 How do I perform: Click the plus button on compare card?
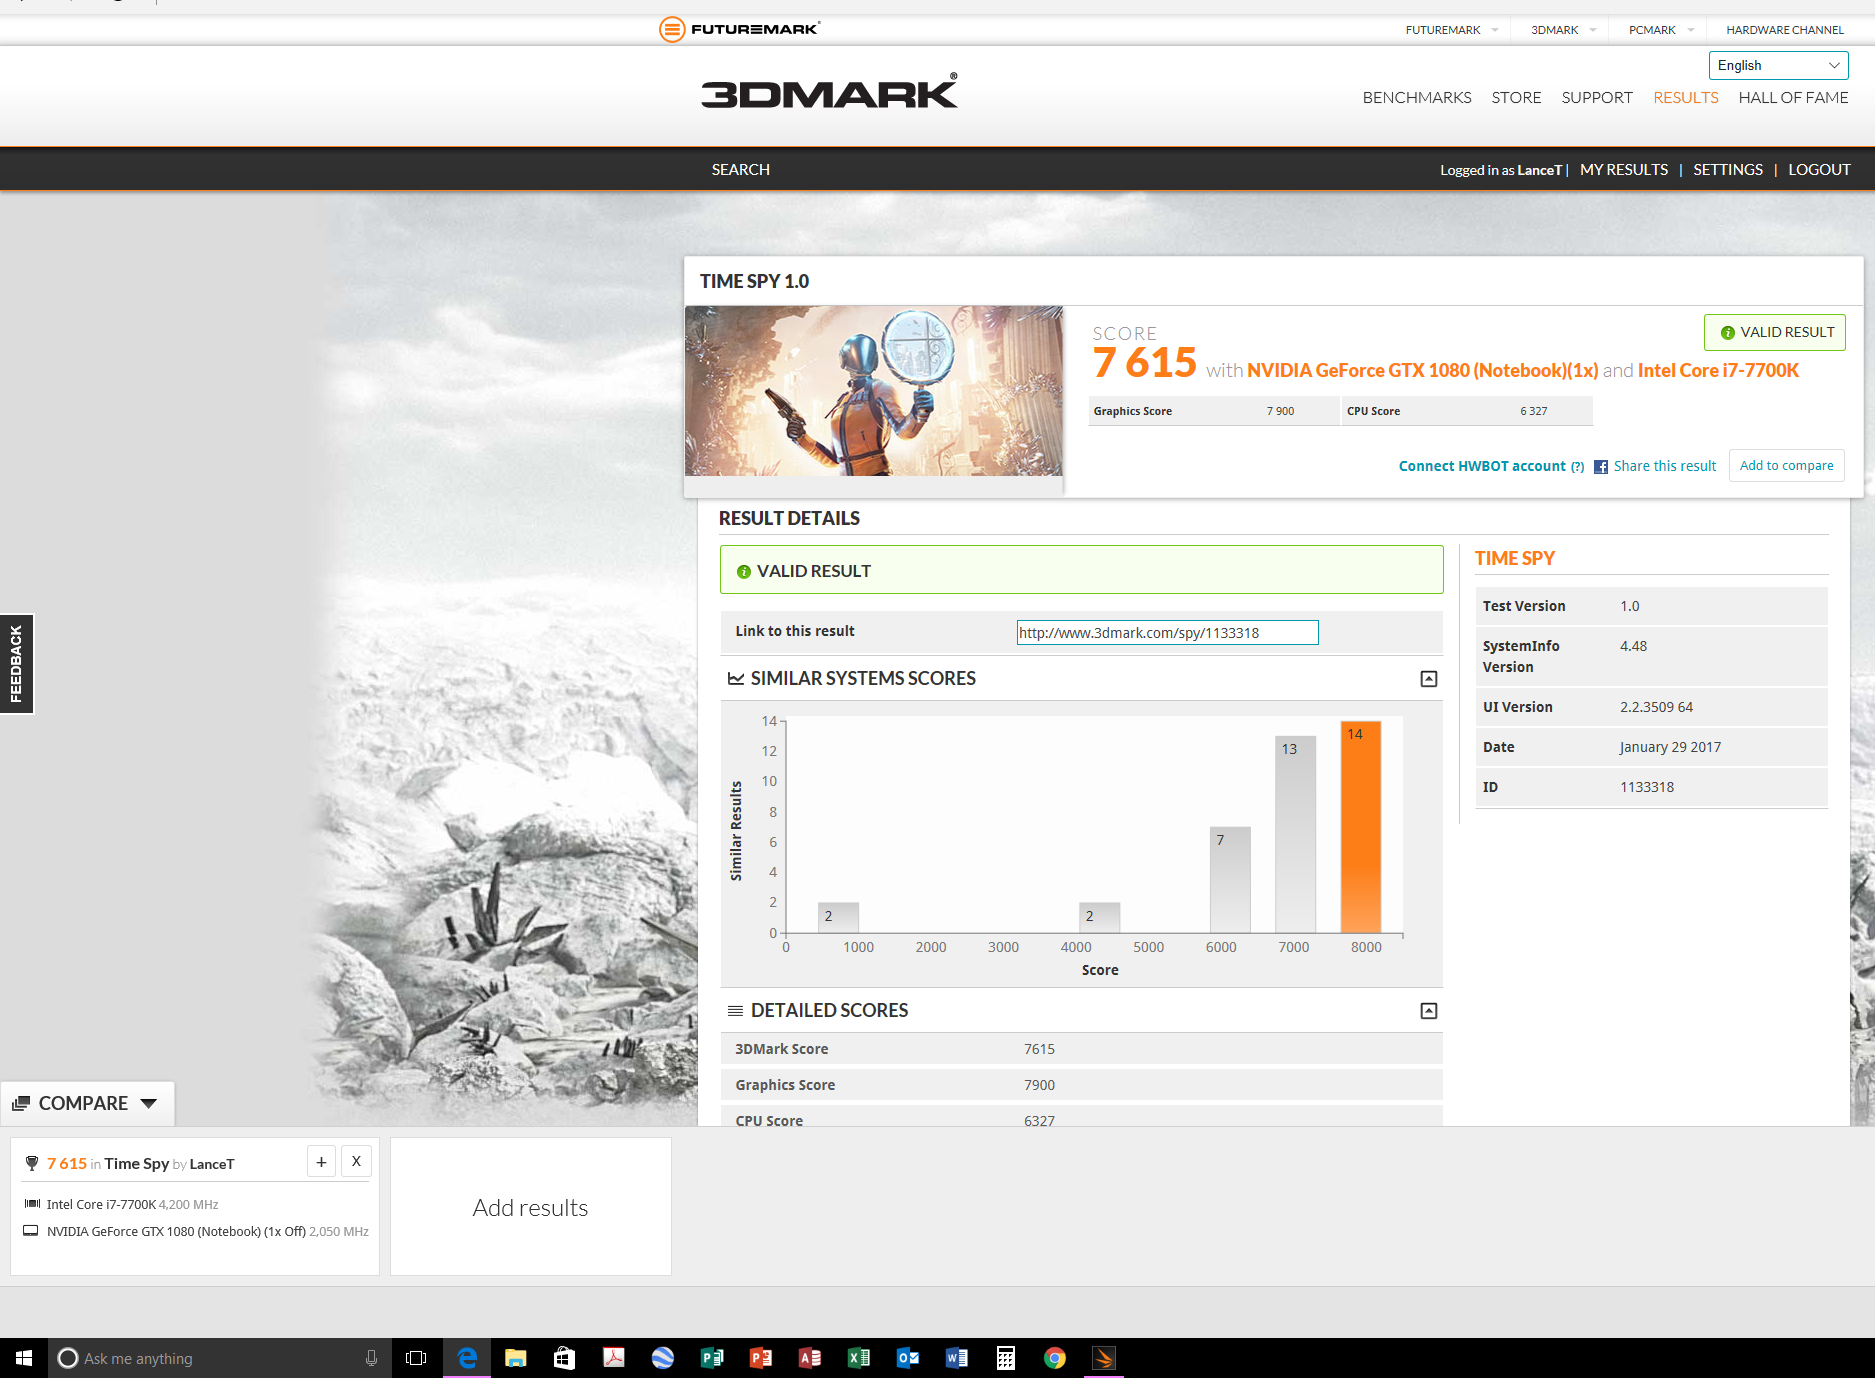[321, 1162]
